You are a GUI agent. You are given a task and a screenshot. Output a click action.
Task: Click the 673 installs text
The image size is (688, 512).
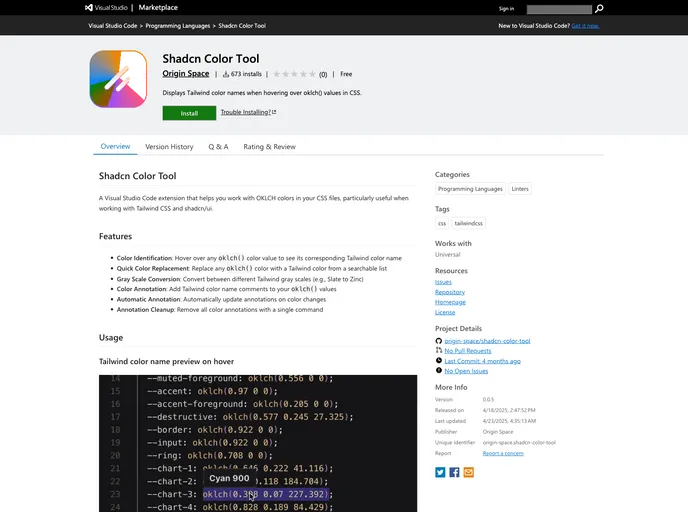click(246, 74)
